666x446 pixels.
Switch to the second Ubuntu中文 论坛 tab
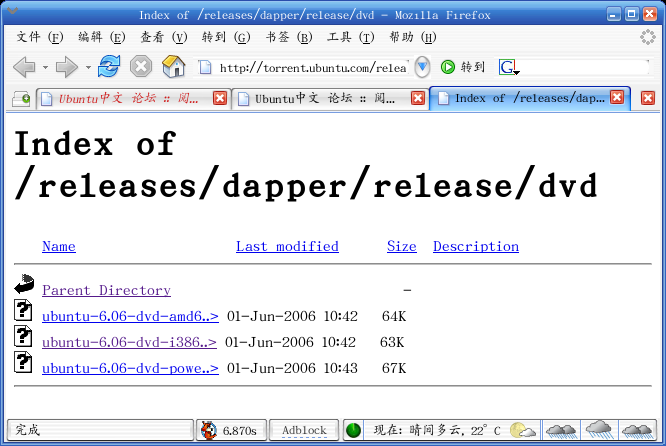point(323,99)
